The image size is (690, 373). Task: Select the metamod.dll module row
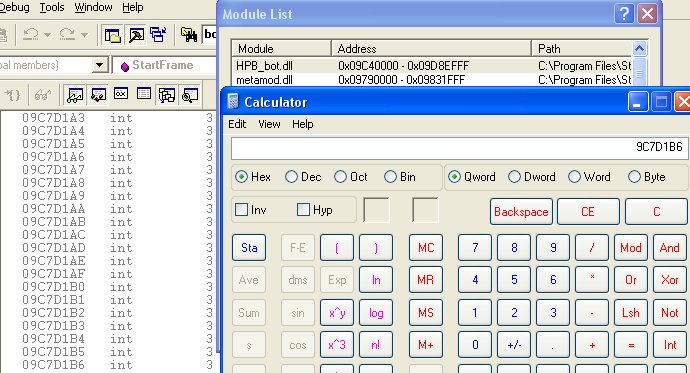[432, 80]
